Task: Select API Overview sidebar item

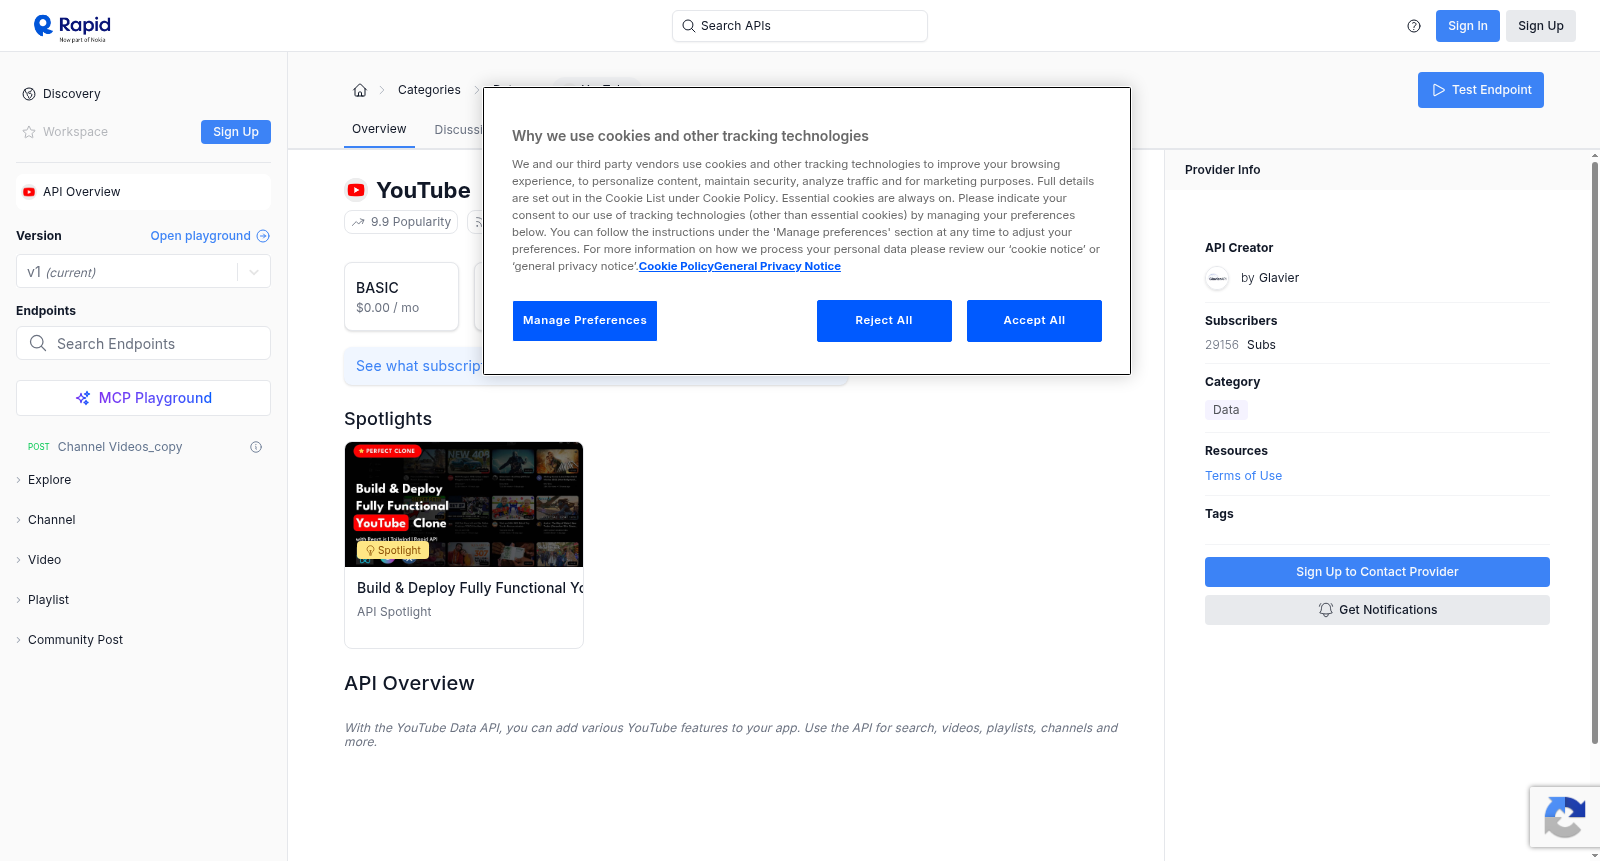Action: pos(143,192)
